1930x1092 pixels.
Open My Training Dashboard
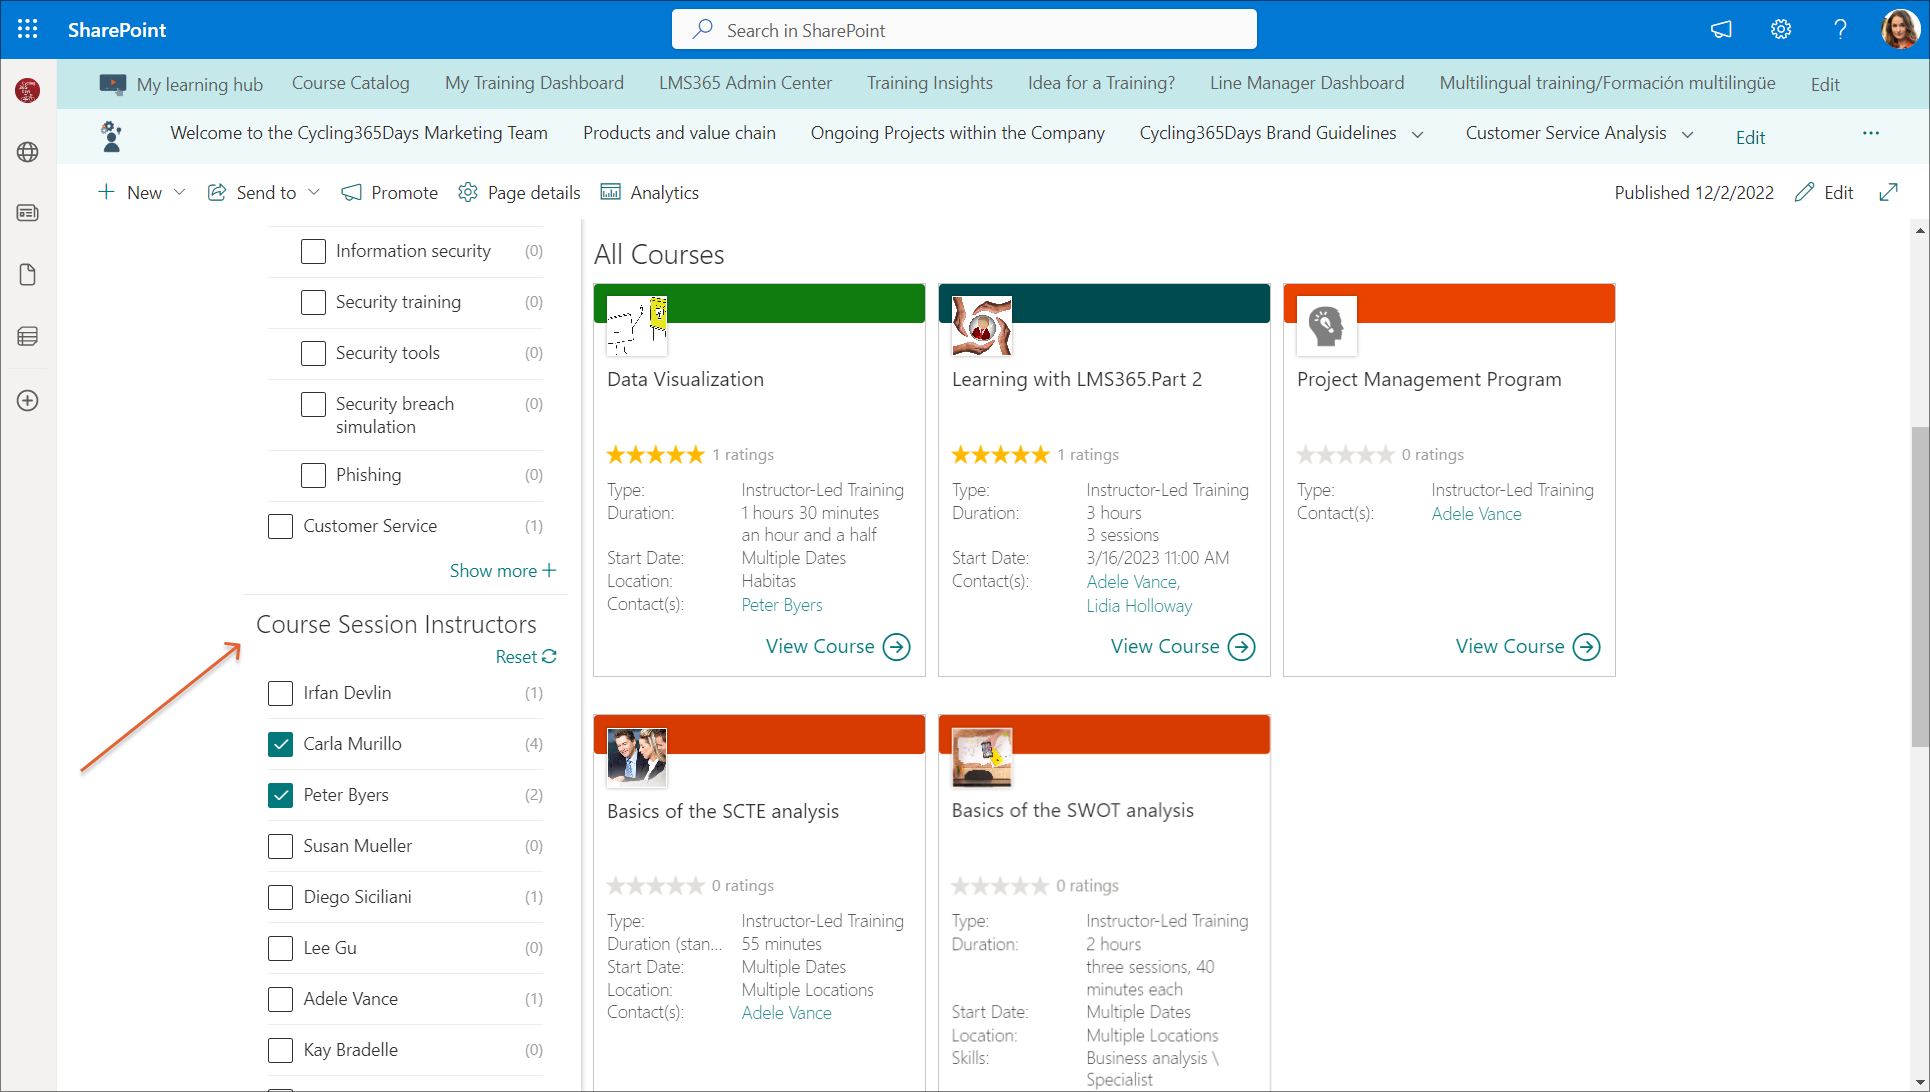point(534,83)
